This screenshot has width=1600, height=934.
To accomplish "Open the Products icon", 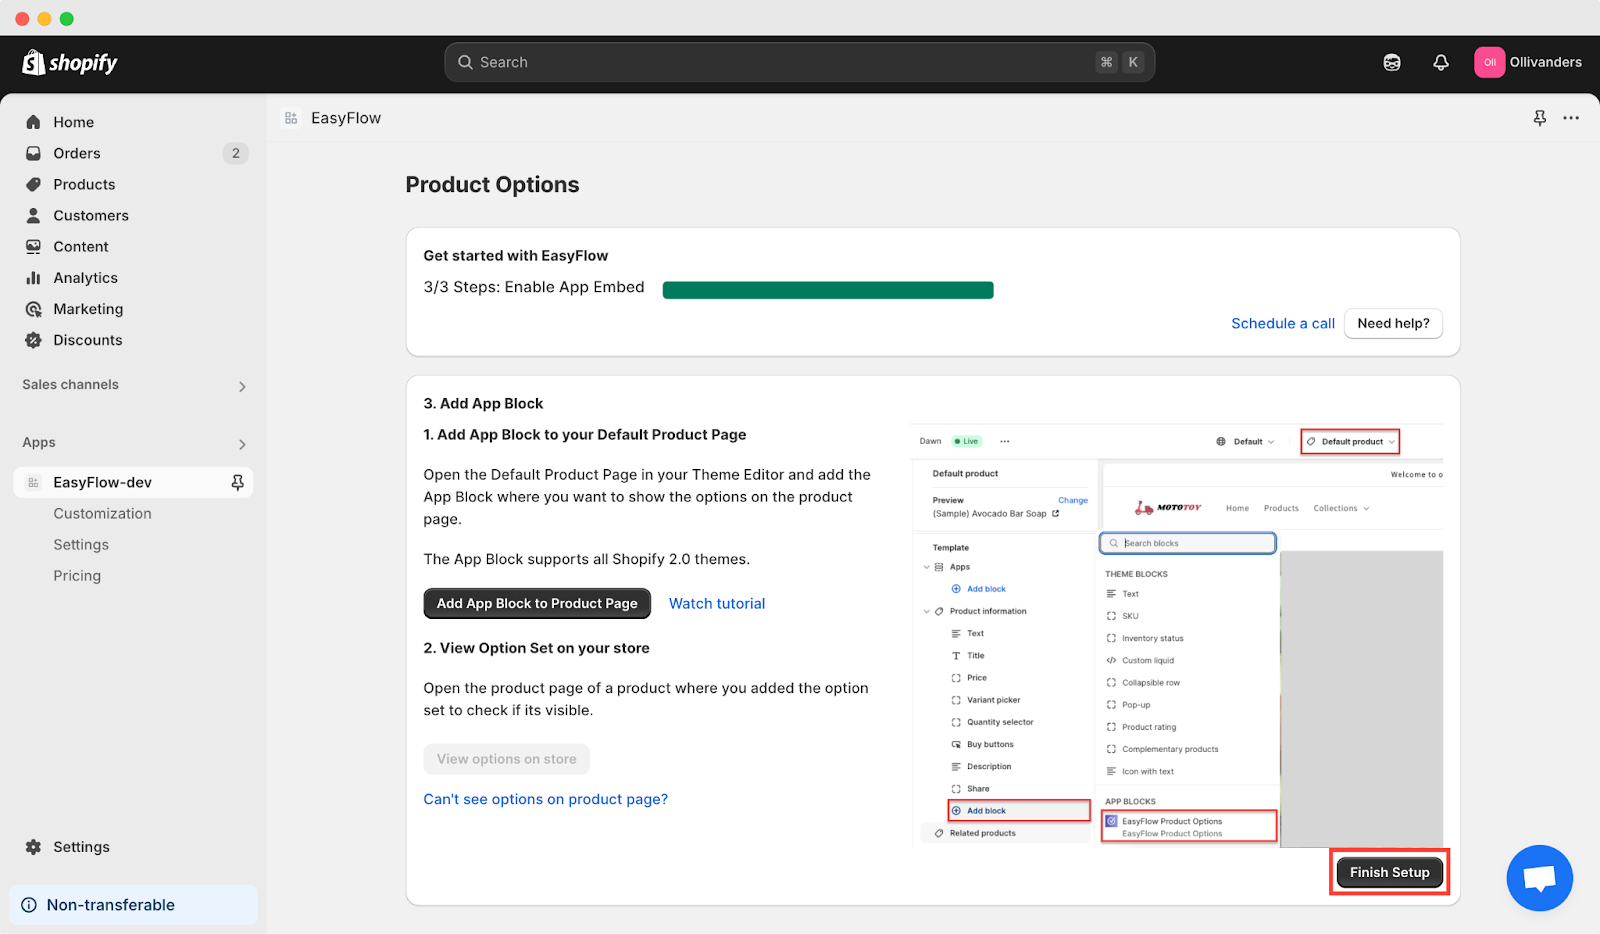I will click(33, 184).
